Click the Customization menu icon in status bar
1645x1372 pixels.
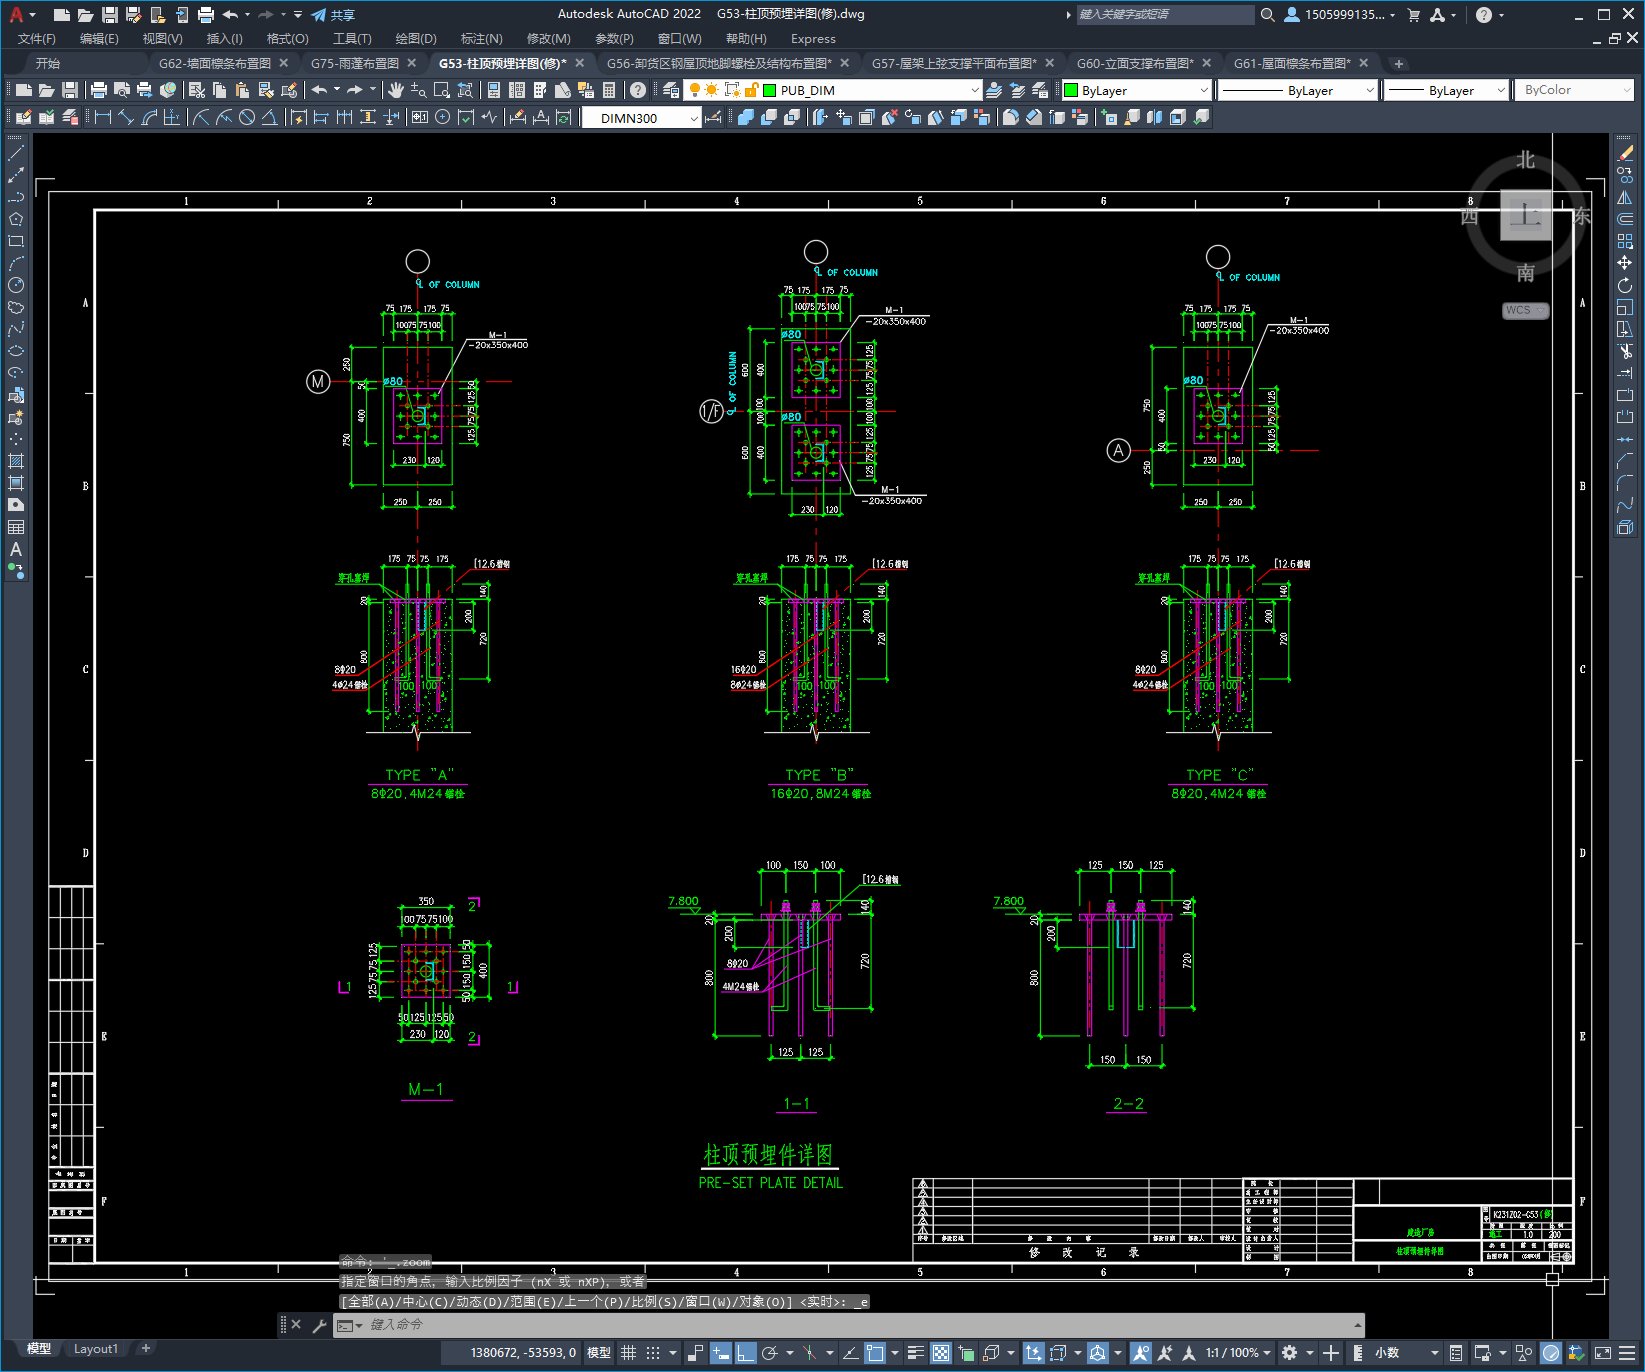tap(1628, 1352)
